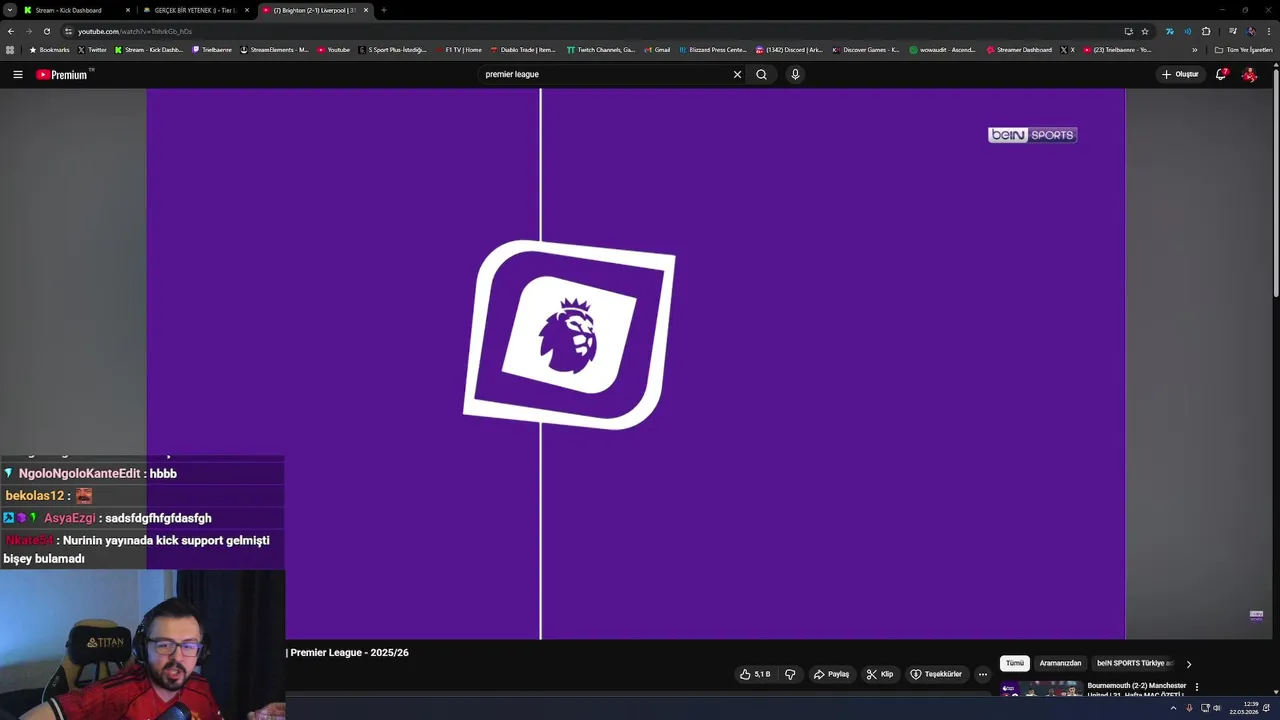The width and height of the screenshot is (1280, 720).
Task: Go back in browser history
Action: tap(11, 31)
